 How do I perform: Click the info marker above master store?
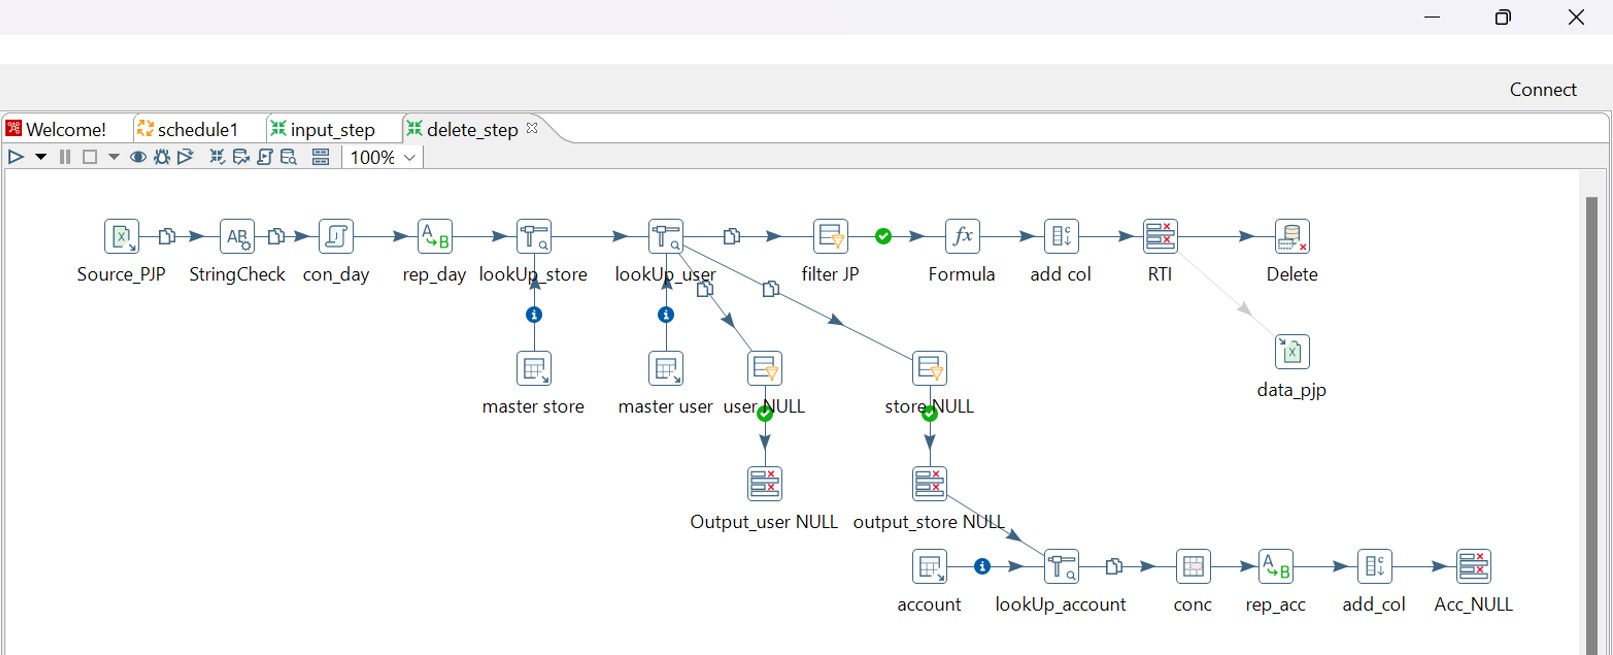(x=534, y=315)
